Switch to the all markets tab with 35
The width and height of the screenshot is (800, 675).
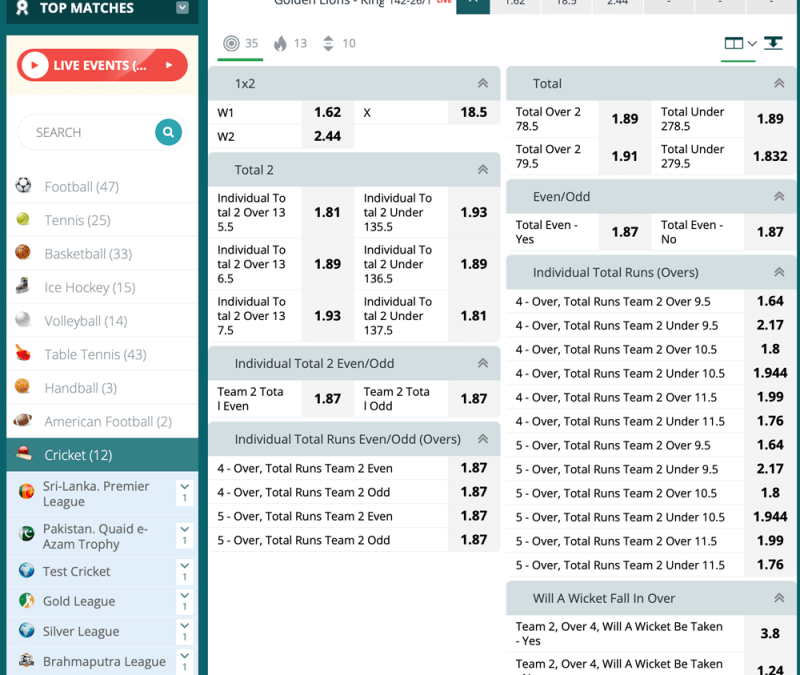(x=241, y=43)
